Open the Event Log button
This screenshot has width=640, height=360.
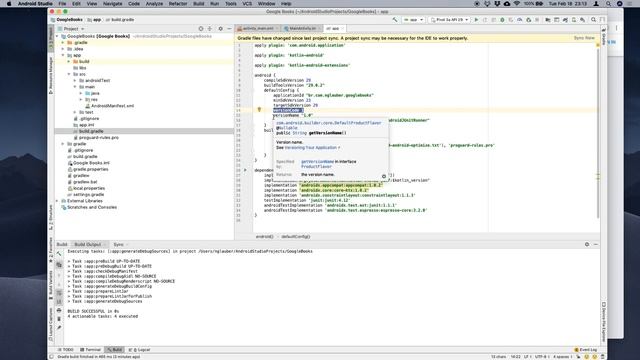point(586,350)
